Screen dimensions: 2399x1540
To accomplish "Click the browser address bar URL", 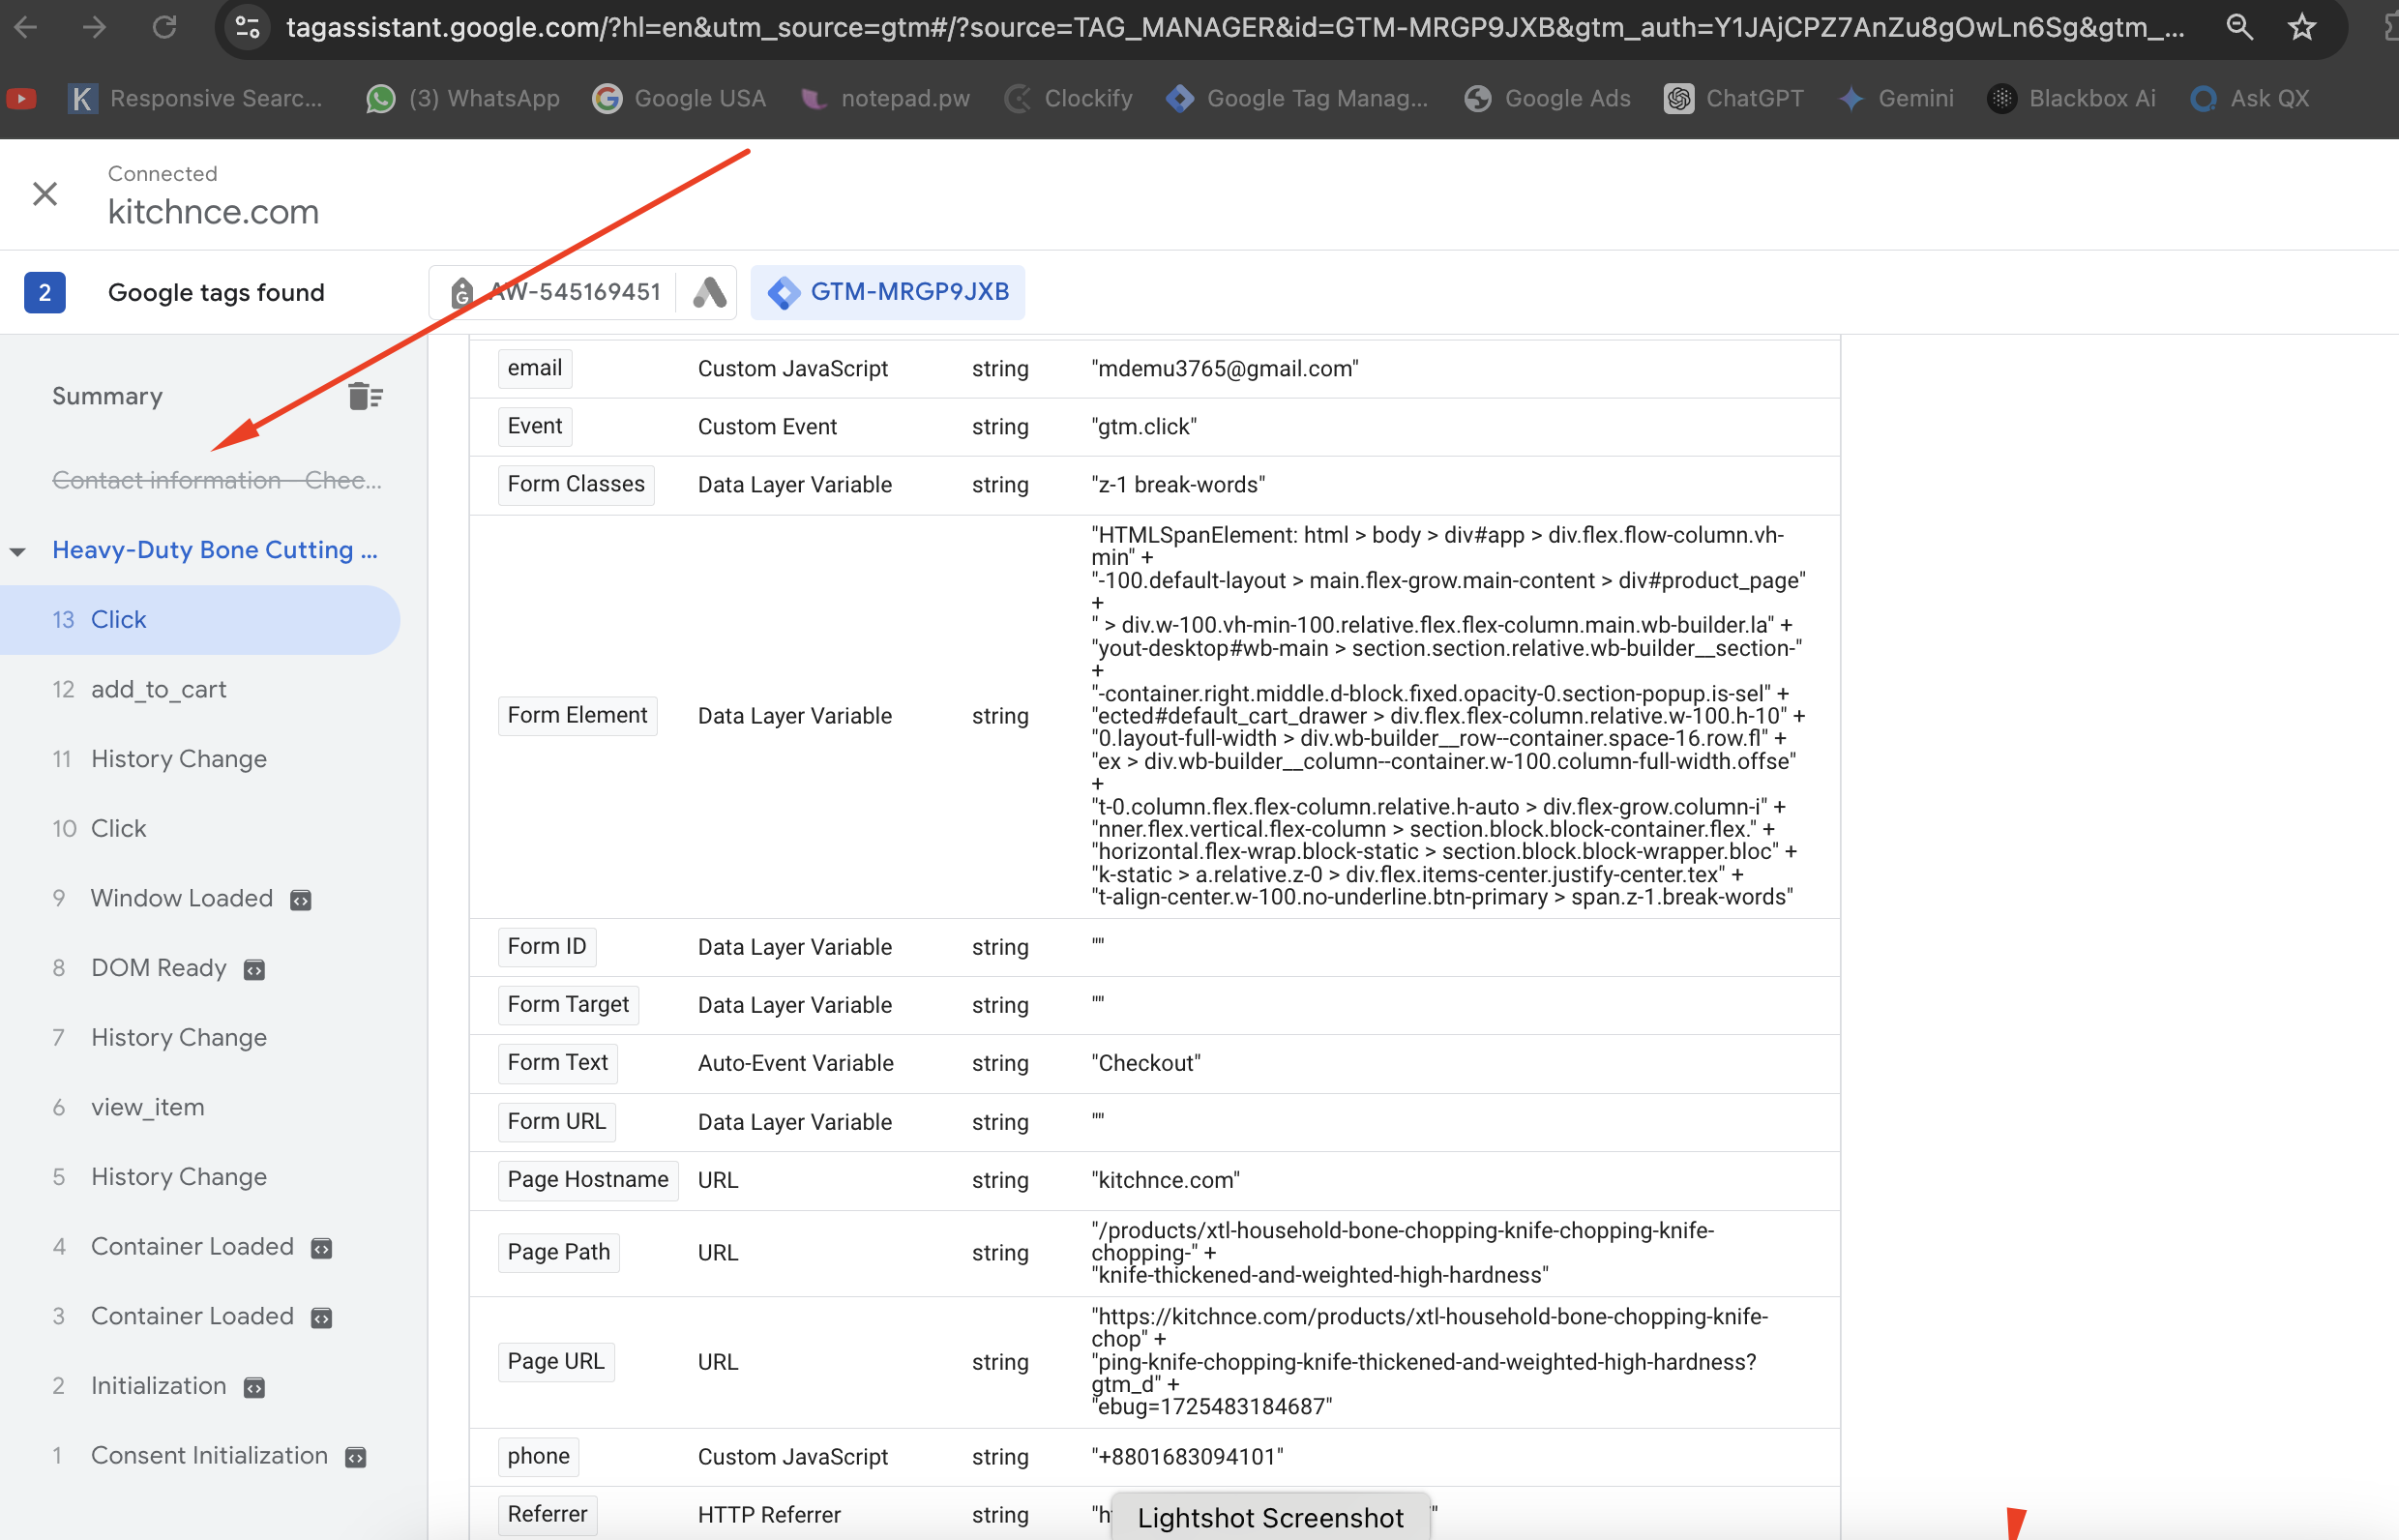I will (x=1235, y=27).
